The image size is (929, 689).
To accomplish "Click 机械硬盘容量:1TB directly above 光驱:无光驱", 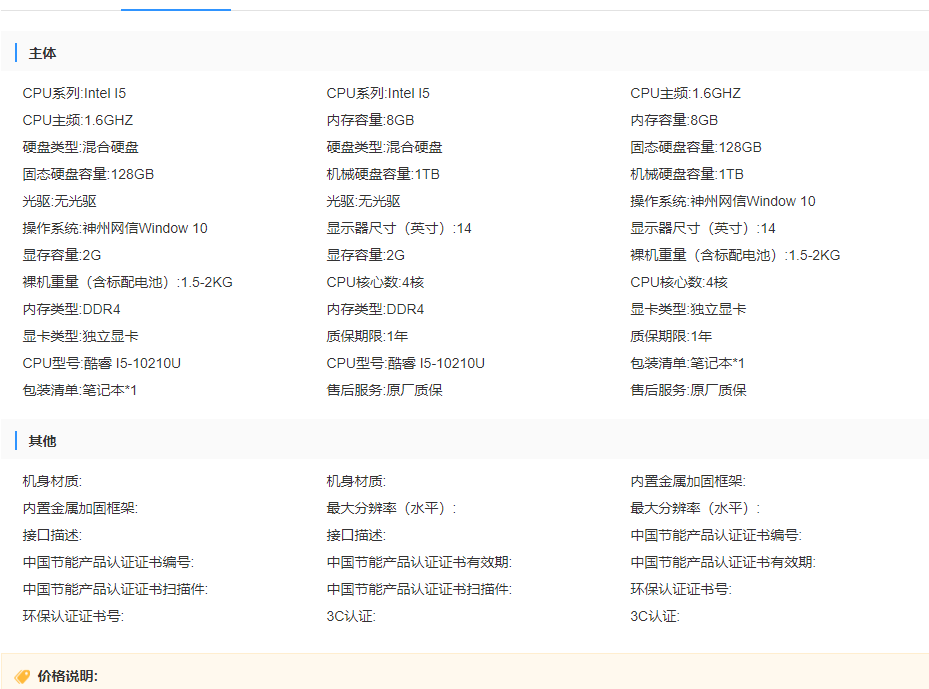I will point(383,174).
